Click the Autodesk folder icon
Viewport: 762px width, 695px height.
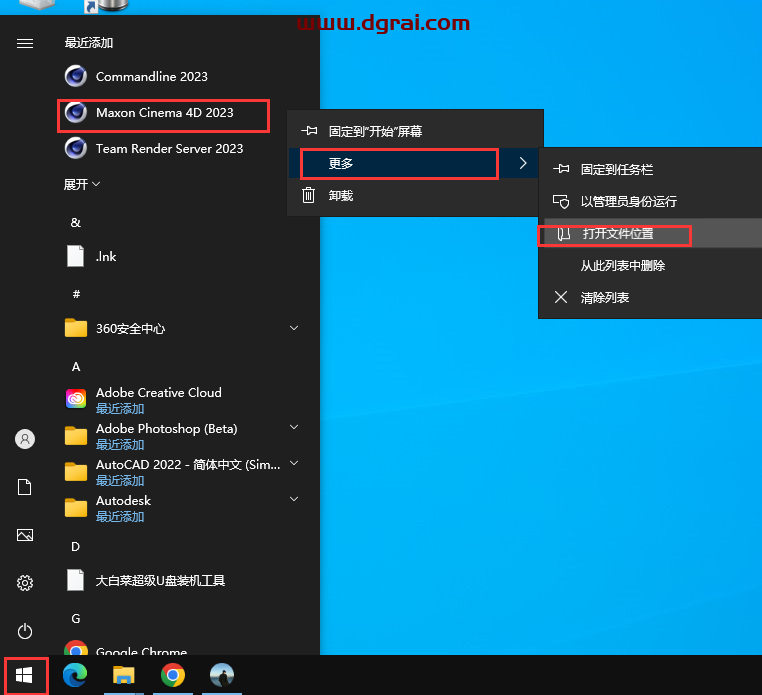tap(76, 507)
